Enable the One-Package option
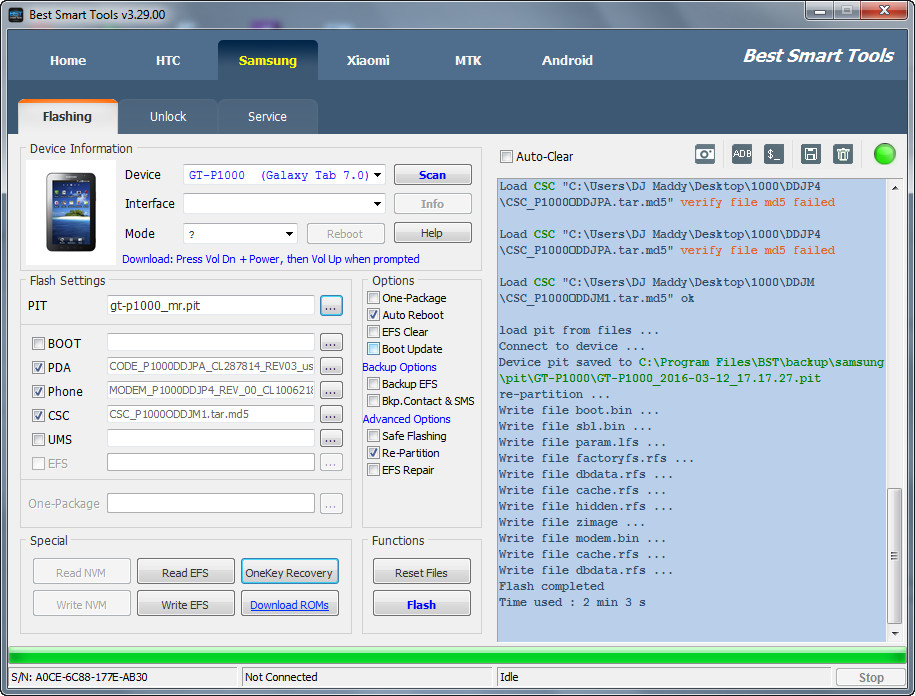 tap(373, 298)
